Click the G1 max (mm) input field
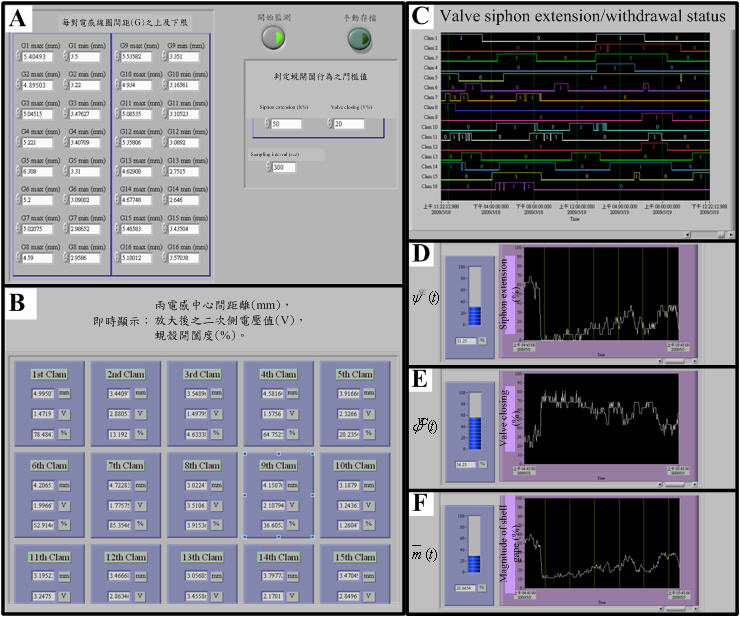The image size is (740, 617). [x=38, y=57]
